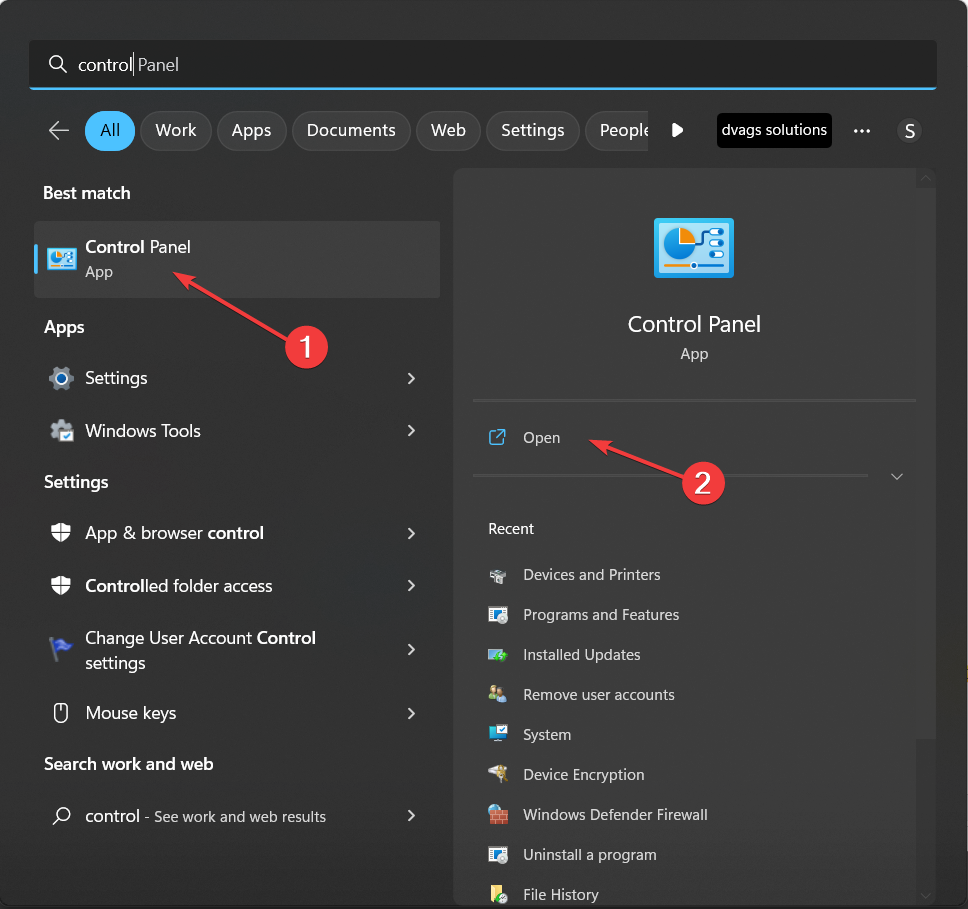Open Installed Updates from Recent
This screenshot has height=909, width=968.
[582, 655]
